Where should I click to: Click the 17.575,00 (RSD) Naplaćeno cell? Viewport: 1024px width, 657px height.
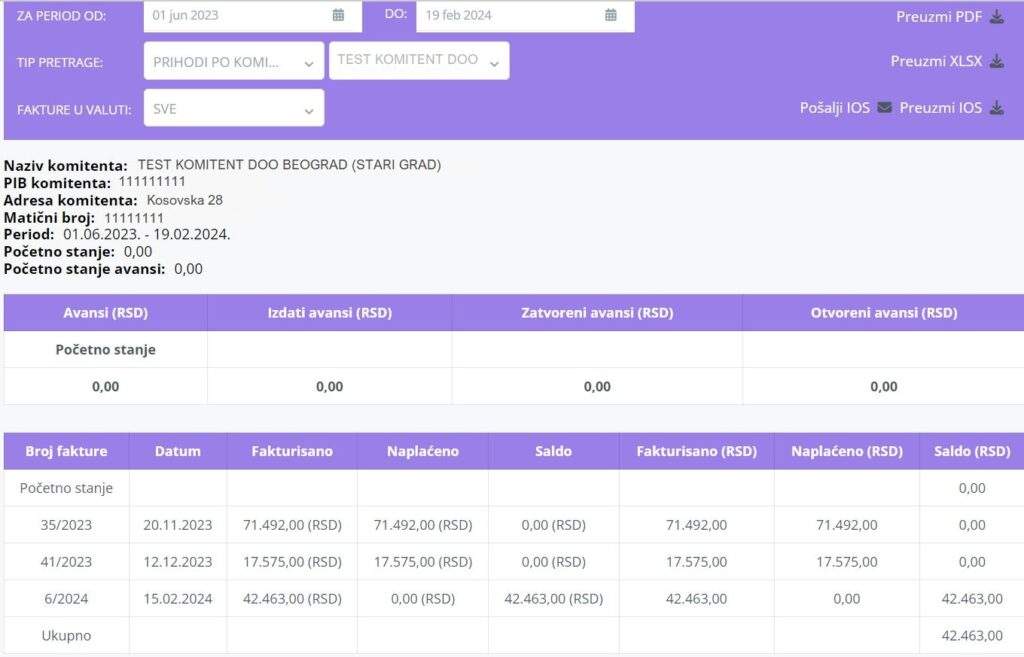[x=423, y=562]
